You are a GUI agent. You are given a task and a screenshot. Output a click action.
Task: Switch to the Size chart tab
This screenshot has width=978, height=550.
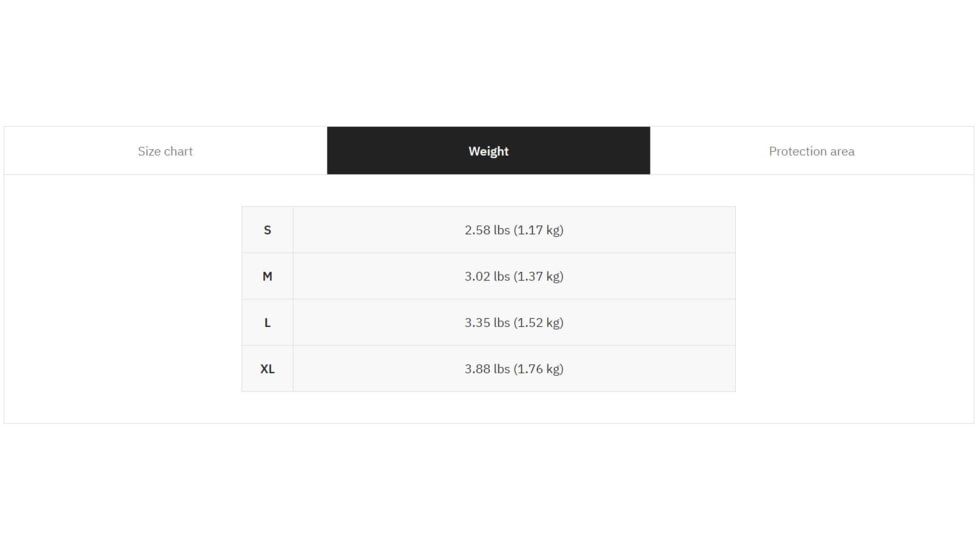click(165, 151)
